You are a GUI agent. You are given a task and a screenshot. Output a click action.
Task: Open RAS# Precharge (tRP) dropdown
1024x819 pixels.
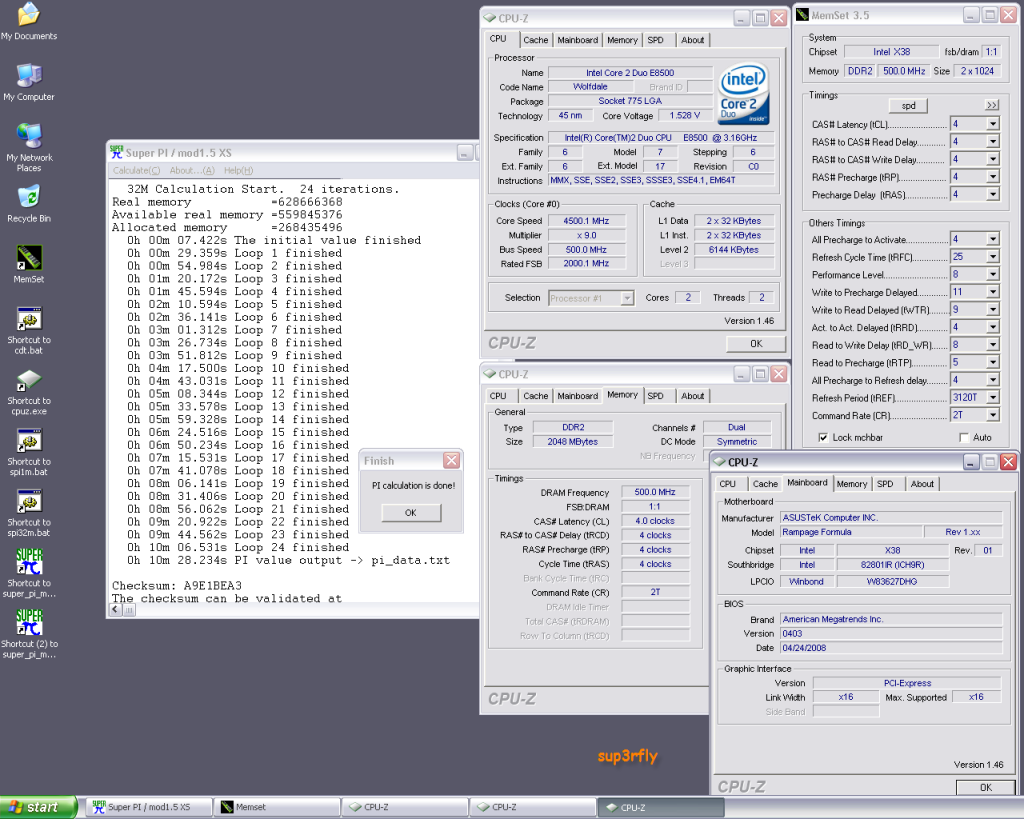pos(993,177)
